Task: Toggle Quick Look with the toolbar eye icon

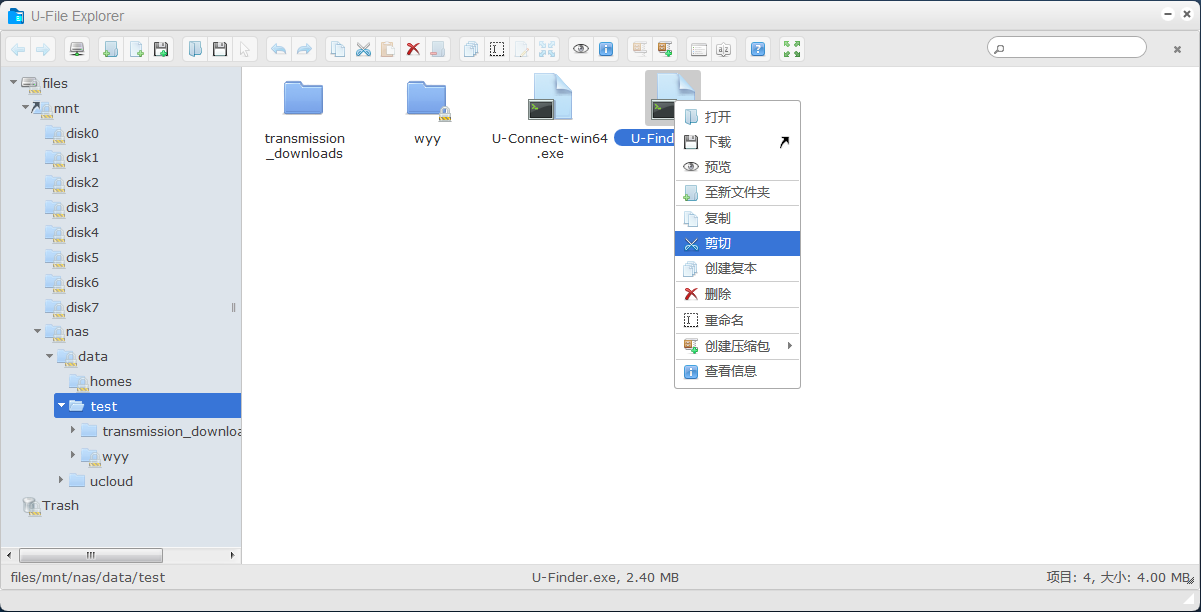Action: 581,49
